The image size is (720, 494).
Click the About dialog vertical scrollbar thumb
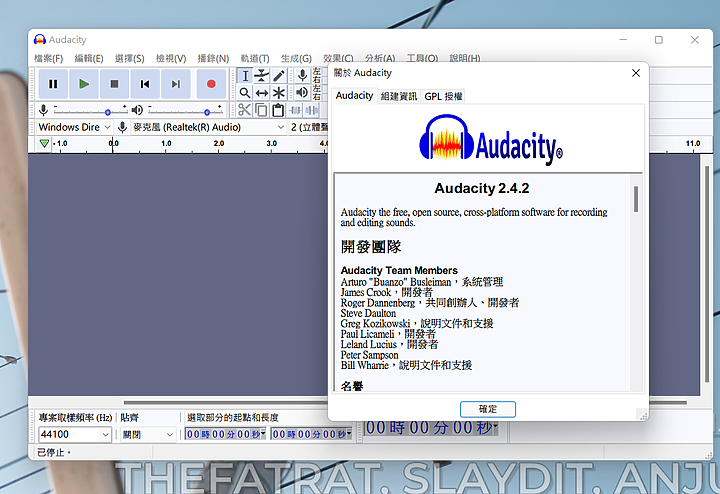(636, 199)
